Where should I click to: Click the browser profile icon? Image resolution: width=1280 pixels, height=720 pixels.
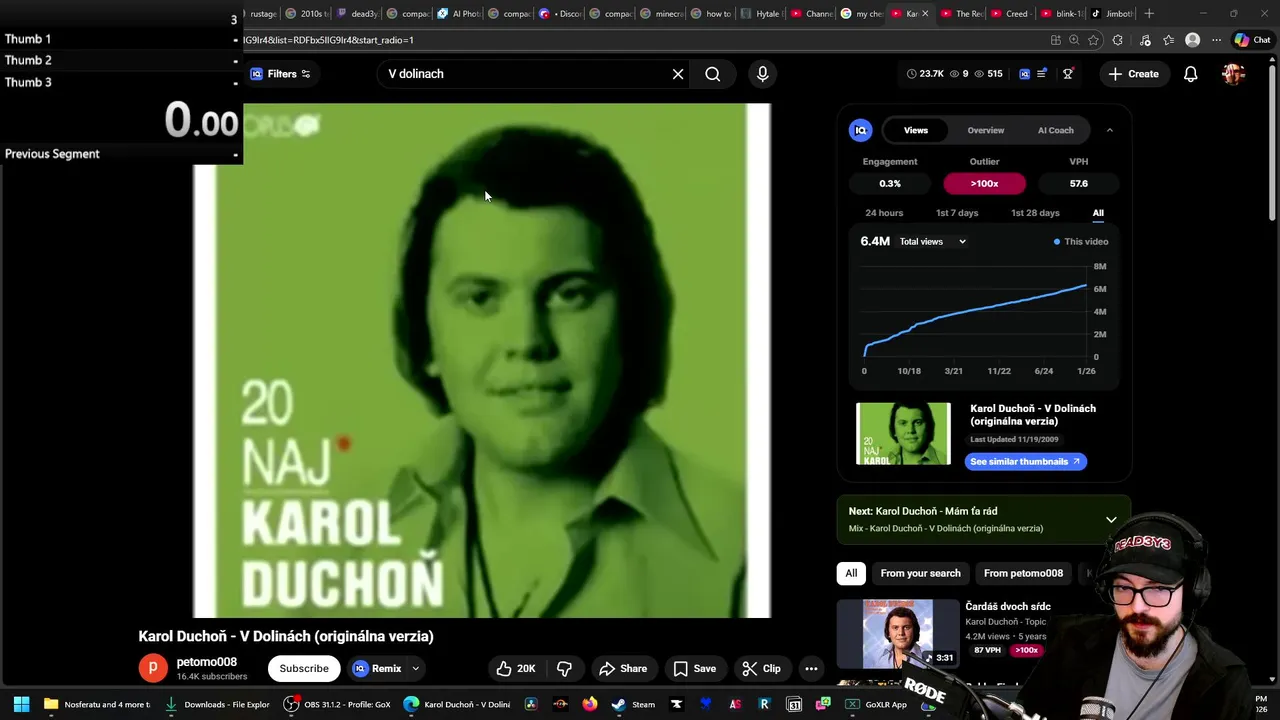[x=1192, y=40]
